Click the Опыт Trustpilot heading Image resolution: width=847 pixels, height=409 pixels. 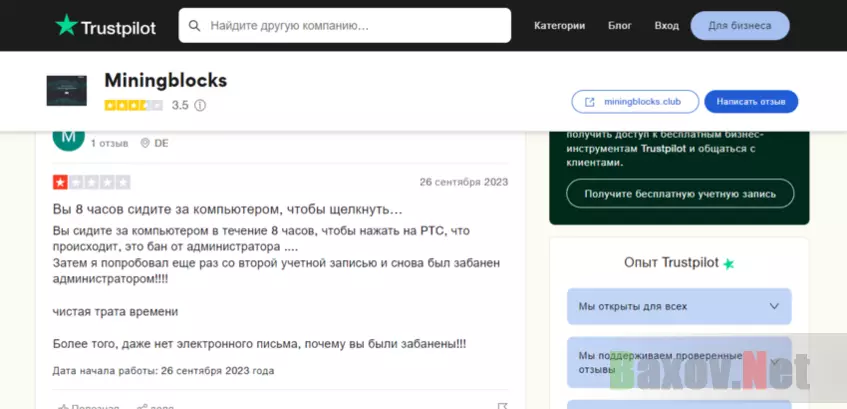click(671, 263)
